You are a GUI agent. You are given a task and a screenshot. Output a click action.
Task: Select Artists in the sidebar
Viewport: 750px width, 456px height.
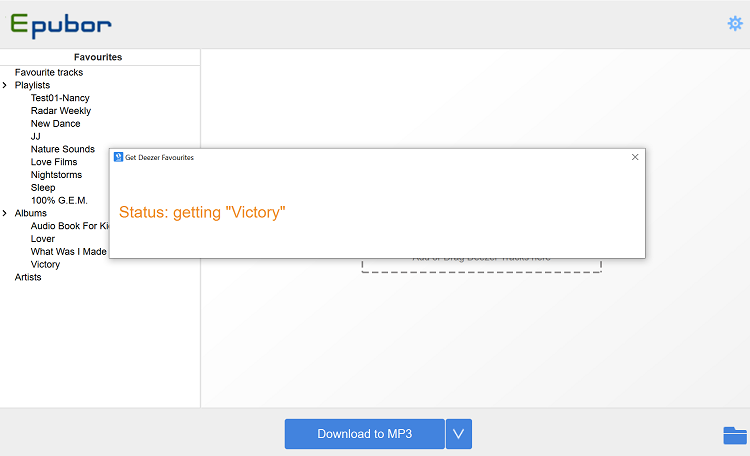[x=28, y=277]
